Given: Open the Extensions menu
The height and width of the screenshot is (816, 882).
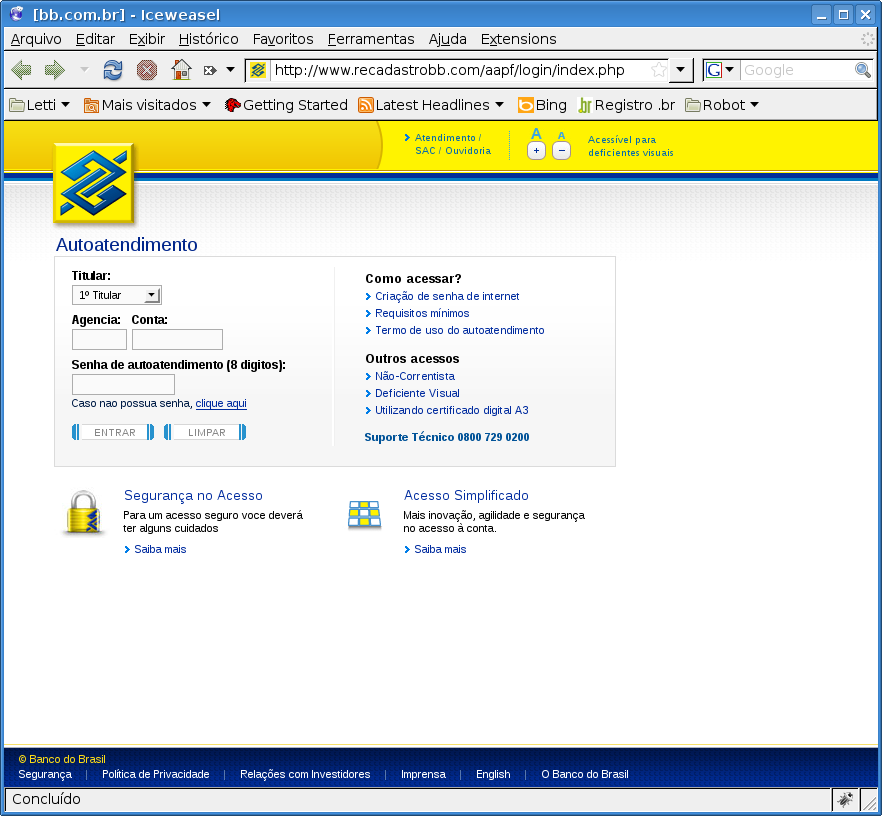Looking at the screenshot, I should coord(518,39).
